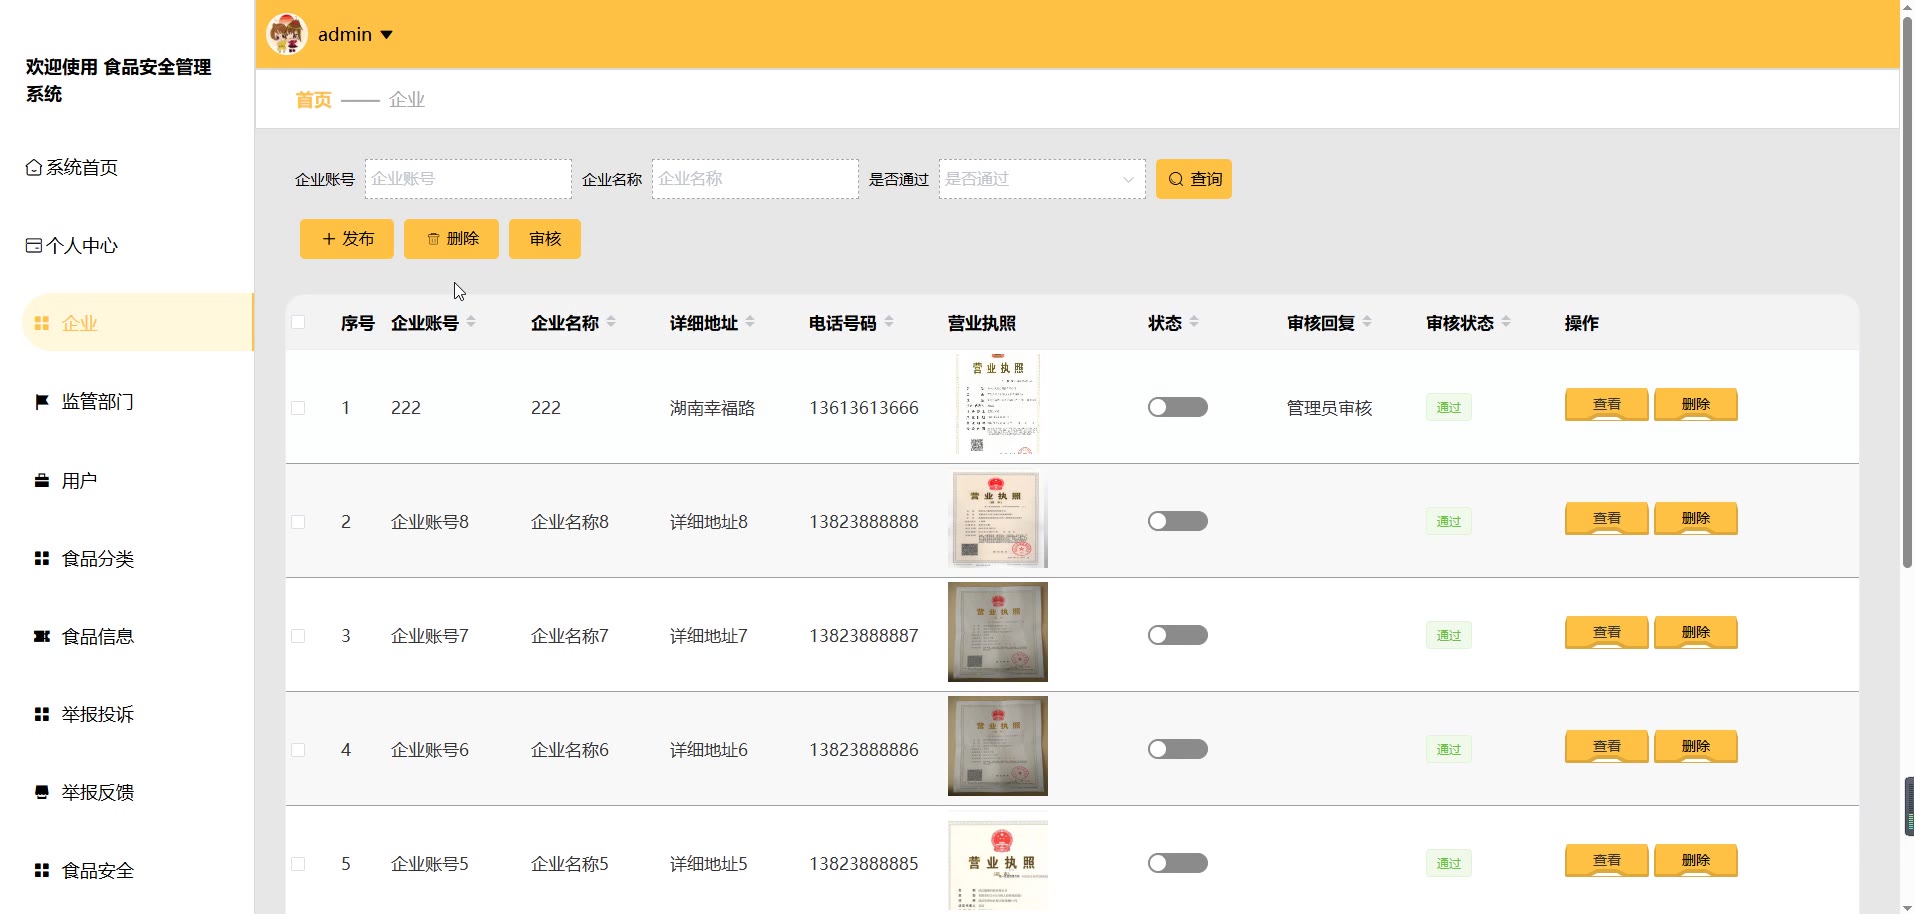Toggle the 状态 switch for account 222

(x=1177, y=407)
